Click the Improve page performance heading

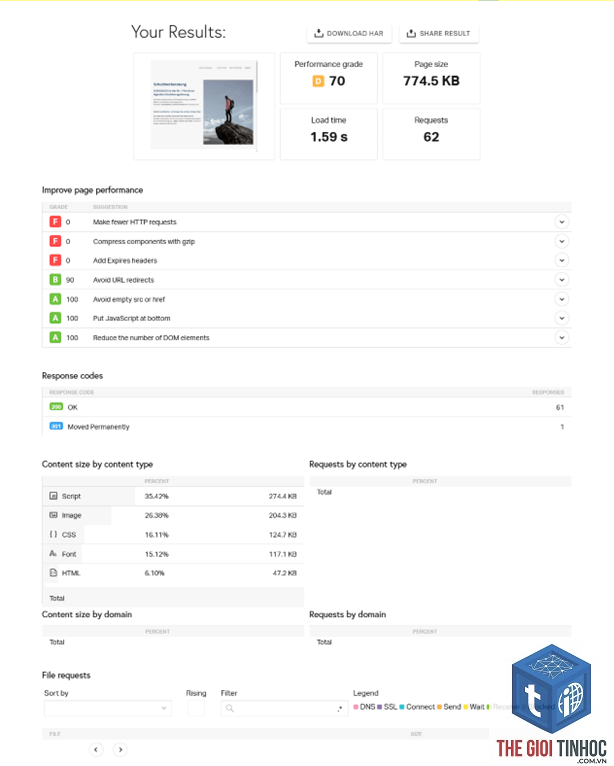[x=92, y=190]
